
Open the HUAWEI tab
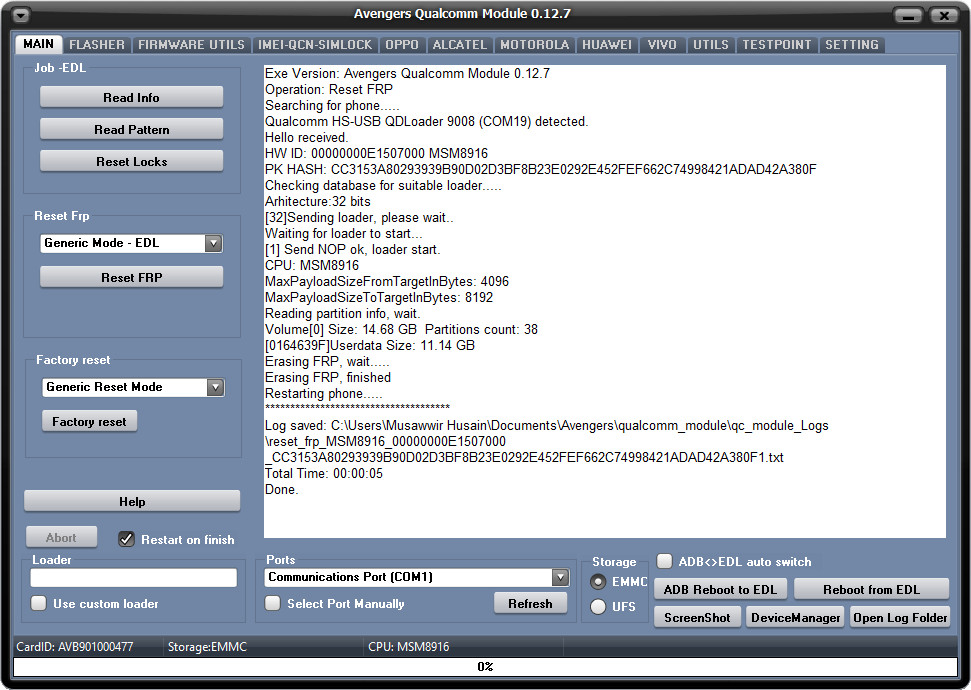coord(607,45)
